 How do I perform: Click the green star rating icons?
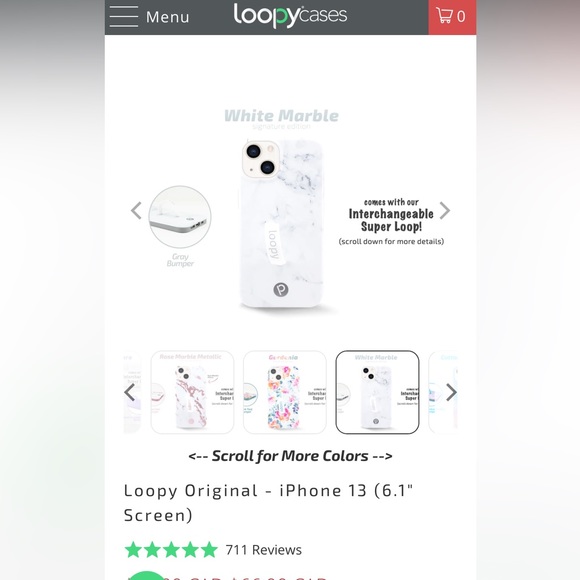pos(171,550)
